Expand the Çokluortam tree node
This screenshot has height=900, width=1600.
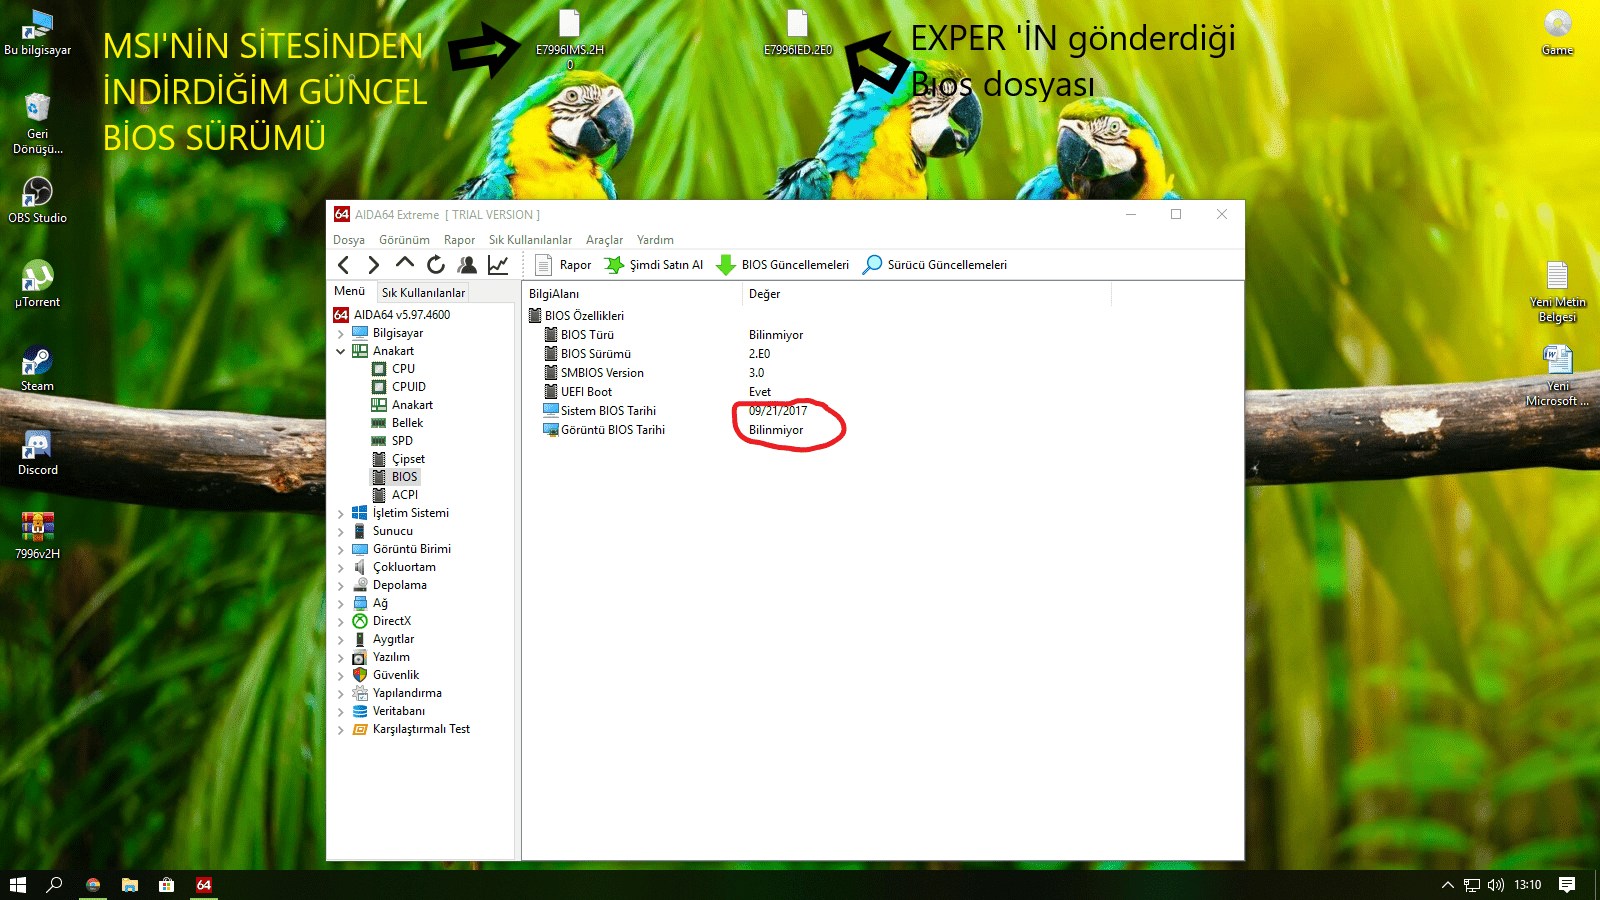(341, 568)
